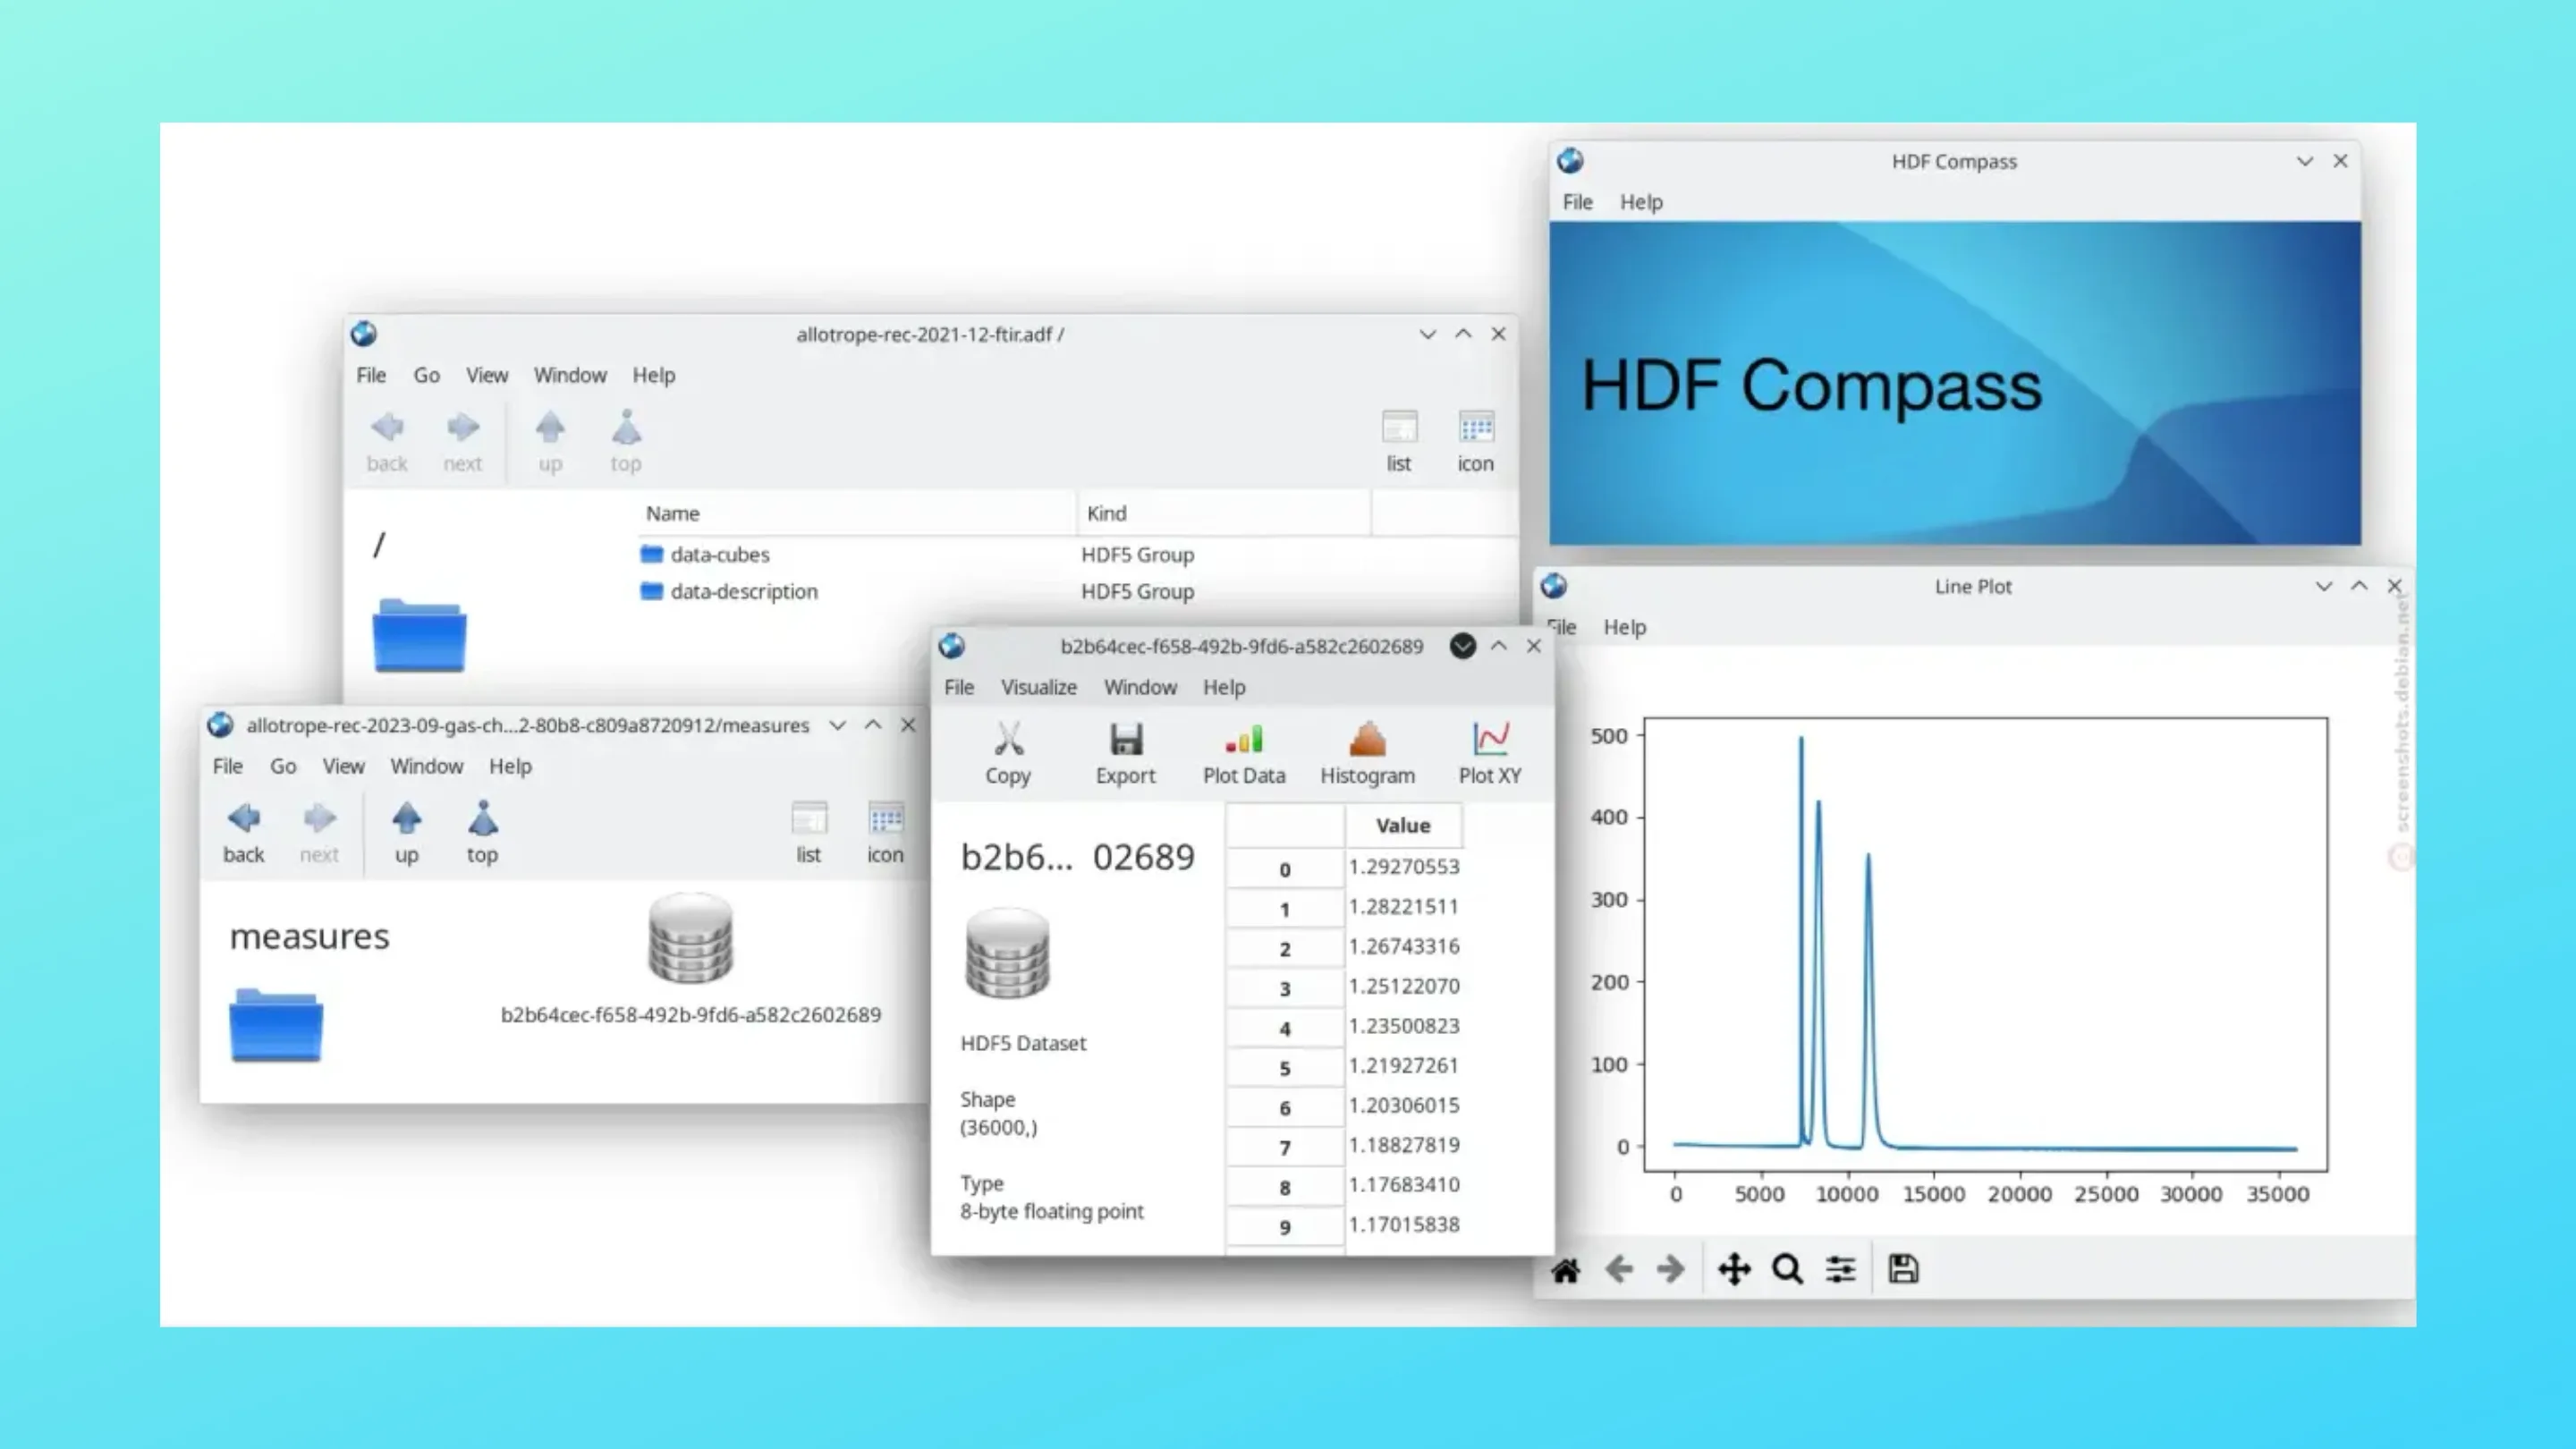The height and width of the screenshot is (1449, 2576).
Task: Select the data-cubes group row
Action: coord(1078,554)
